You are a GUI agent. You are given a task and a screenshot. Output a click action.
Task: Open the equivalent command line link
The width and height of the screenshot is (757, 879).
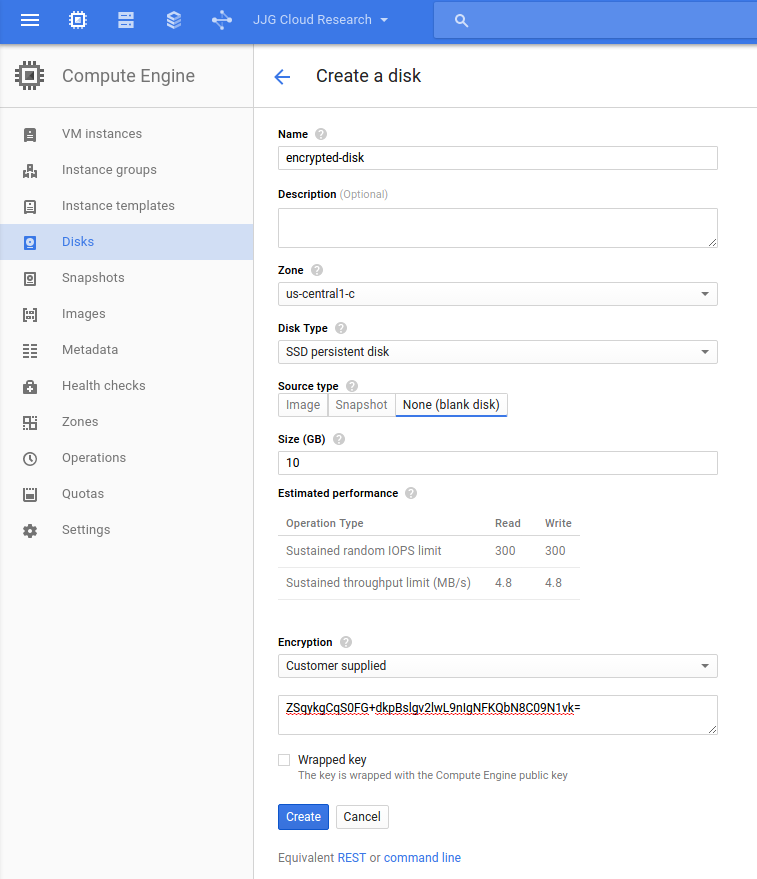tap(422, 857)
